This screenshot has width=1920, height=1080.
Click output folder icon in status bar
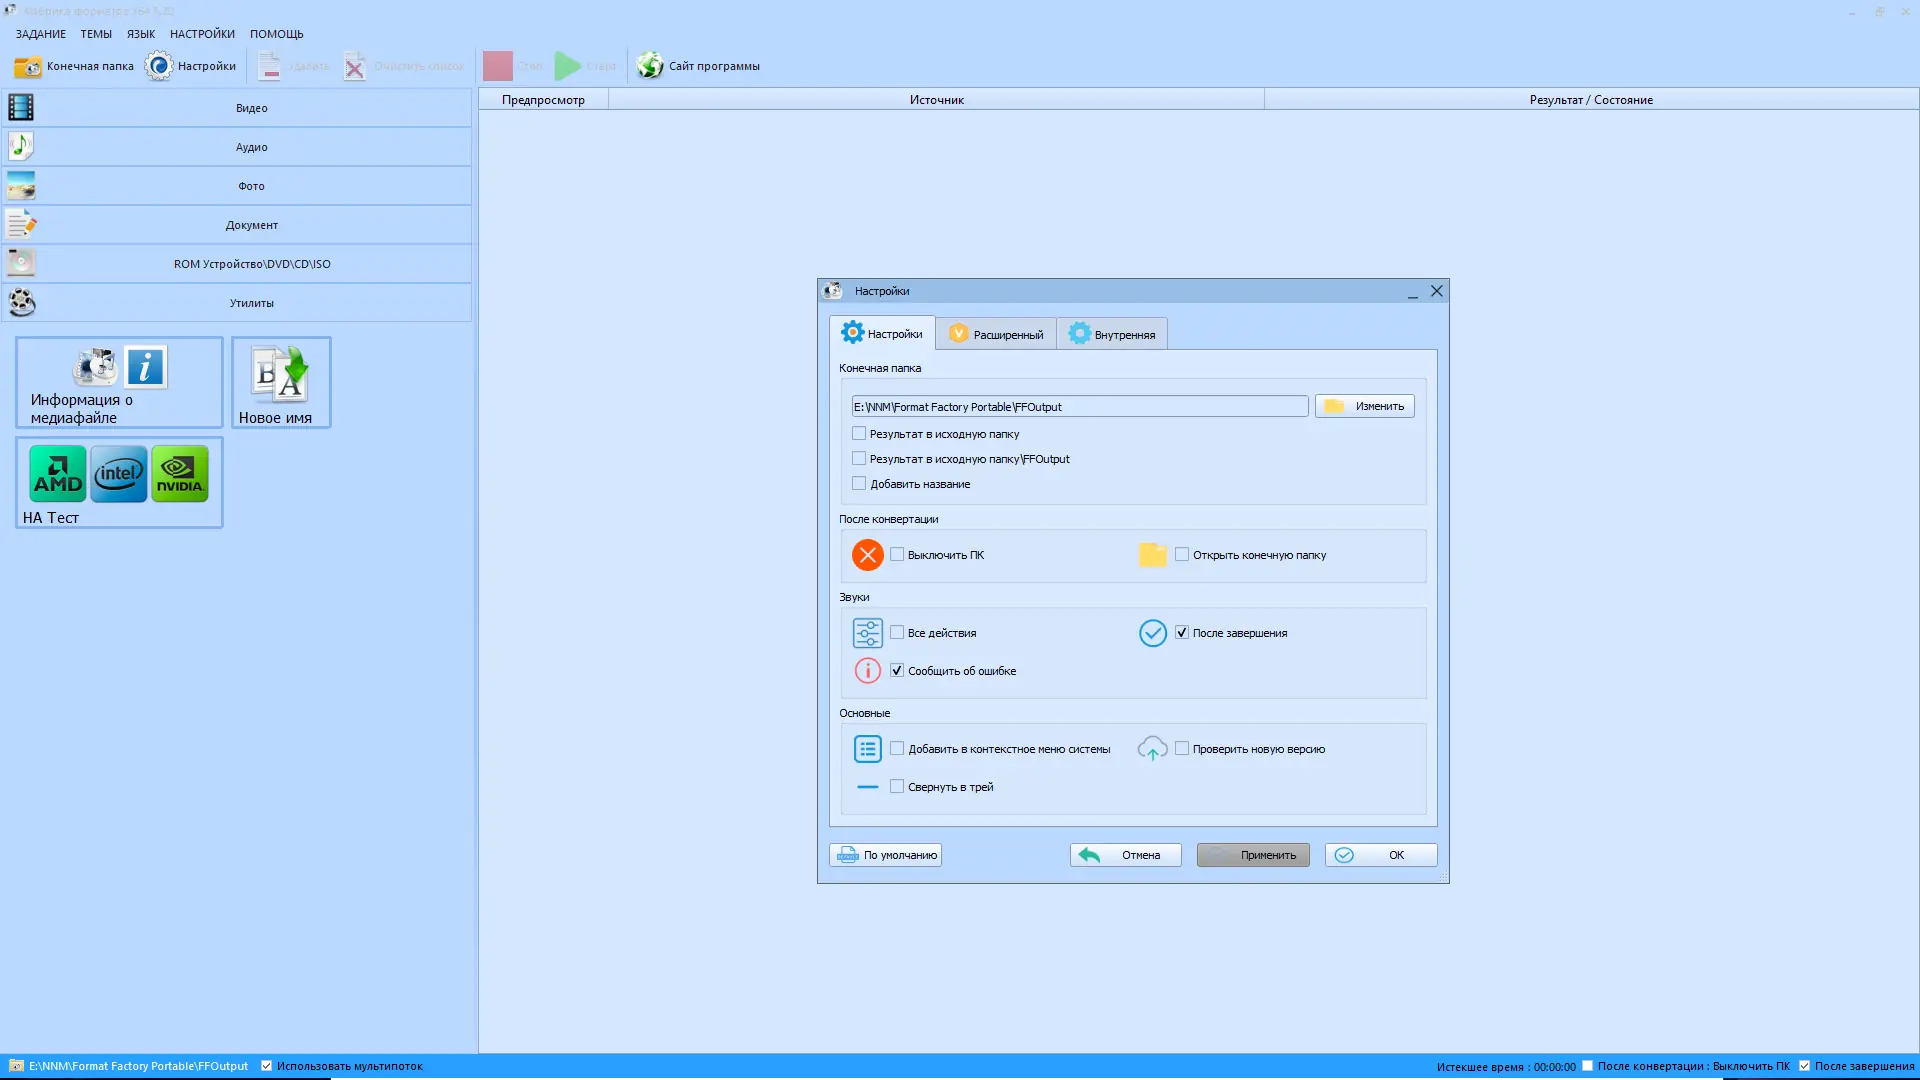[16, 1066]
